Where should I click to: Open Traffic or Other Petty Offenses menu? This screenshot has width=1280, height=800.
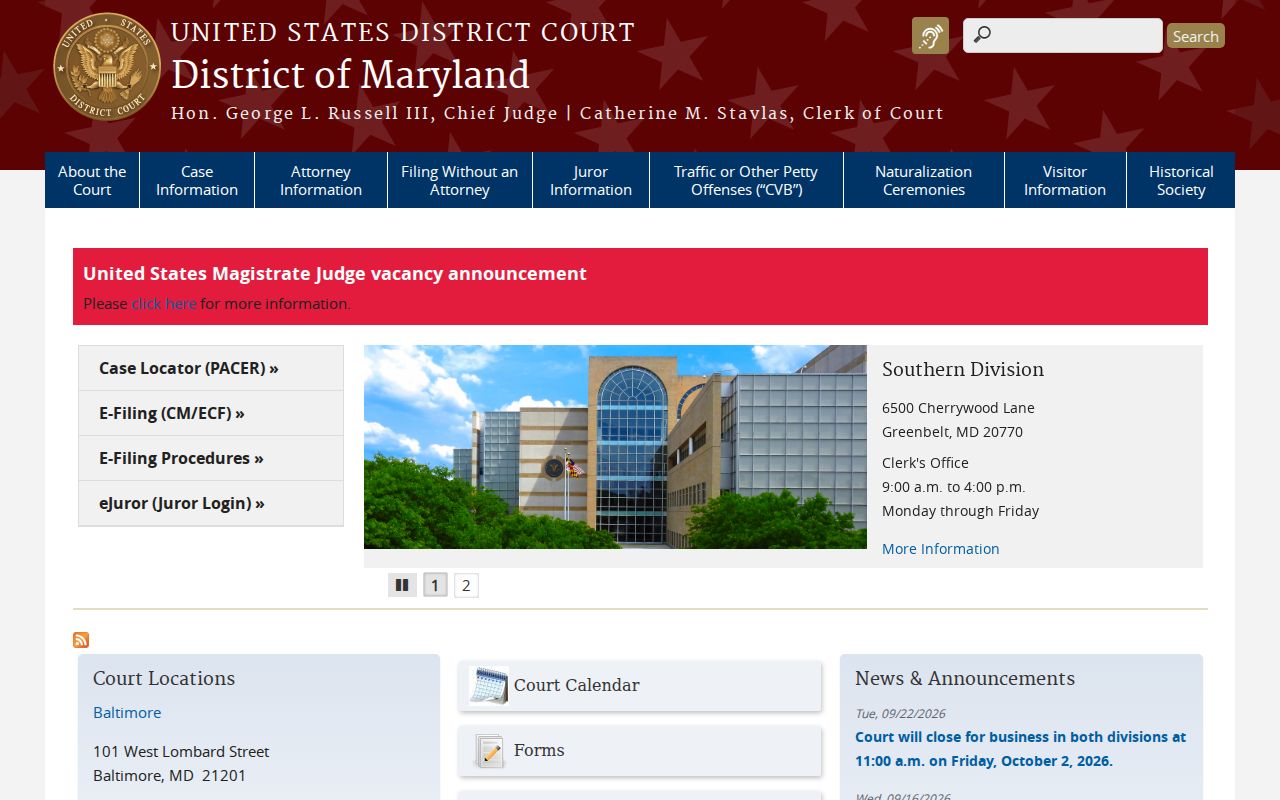[x=746, y=180]
